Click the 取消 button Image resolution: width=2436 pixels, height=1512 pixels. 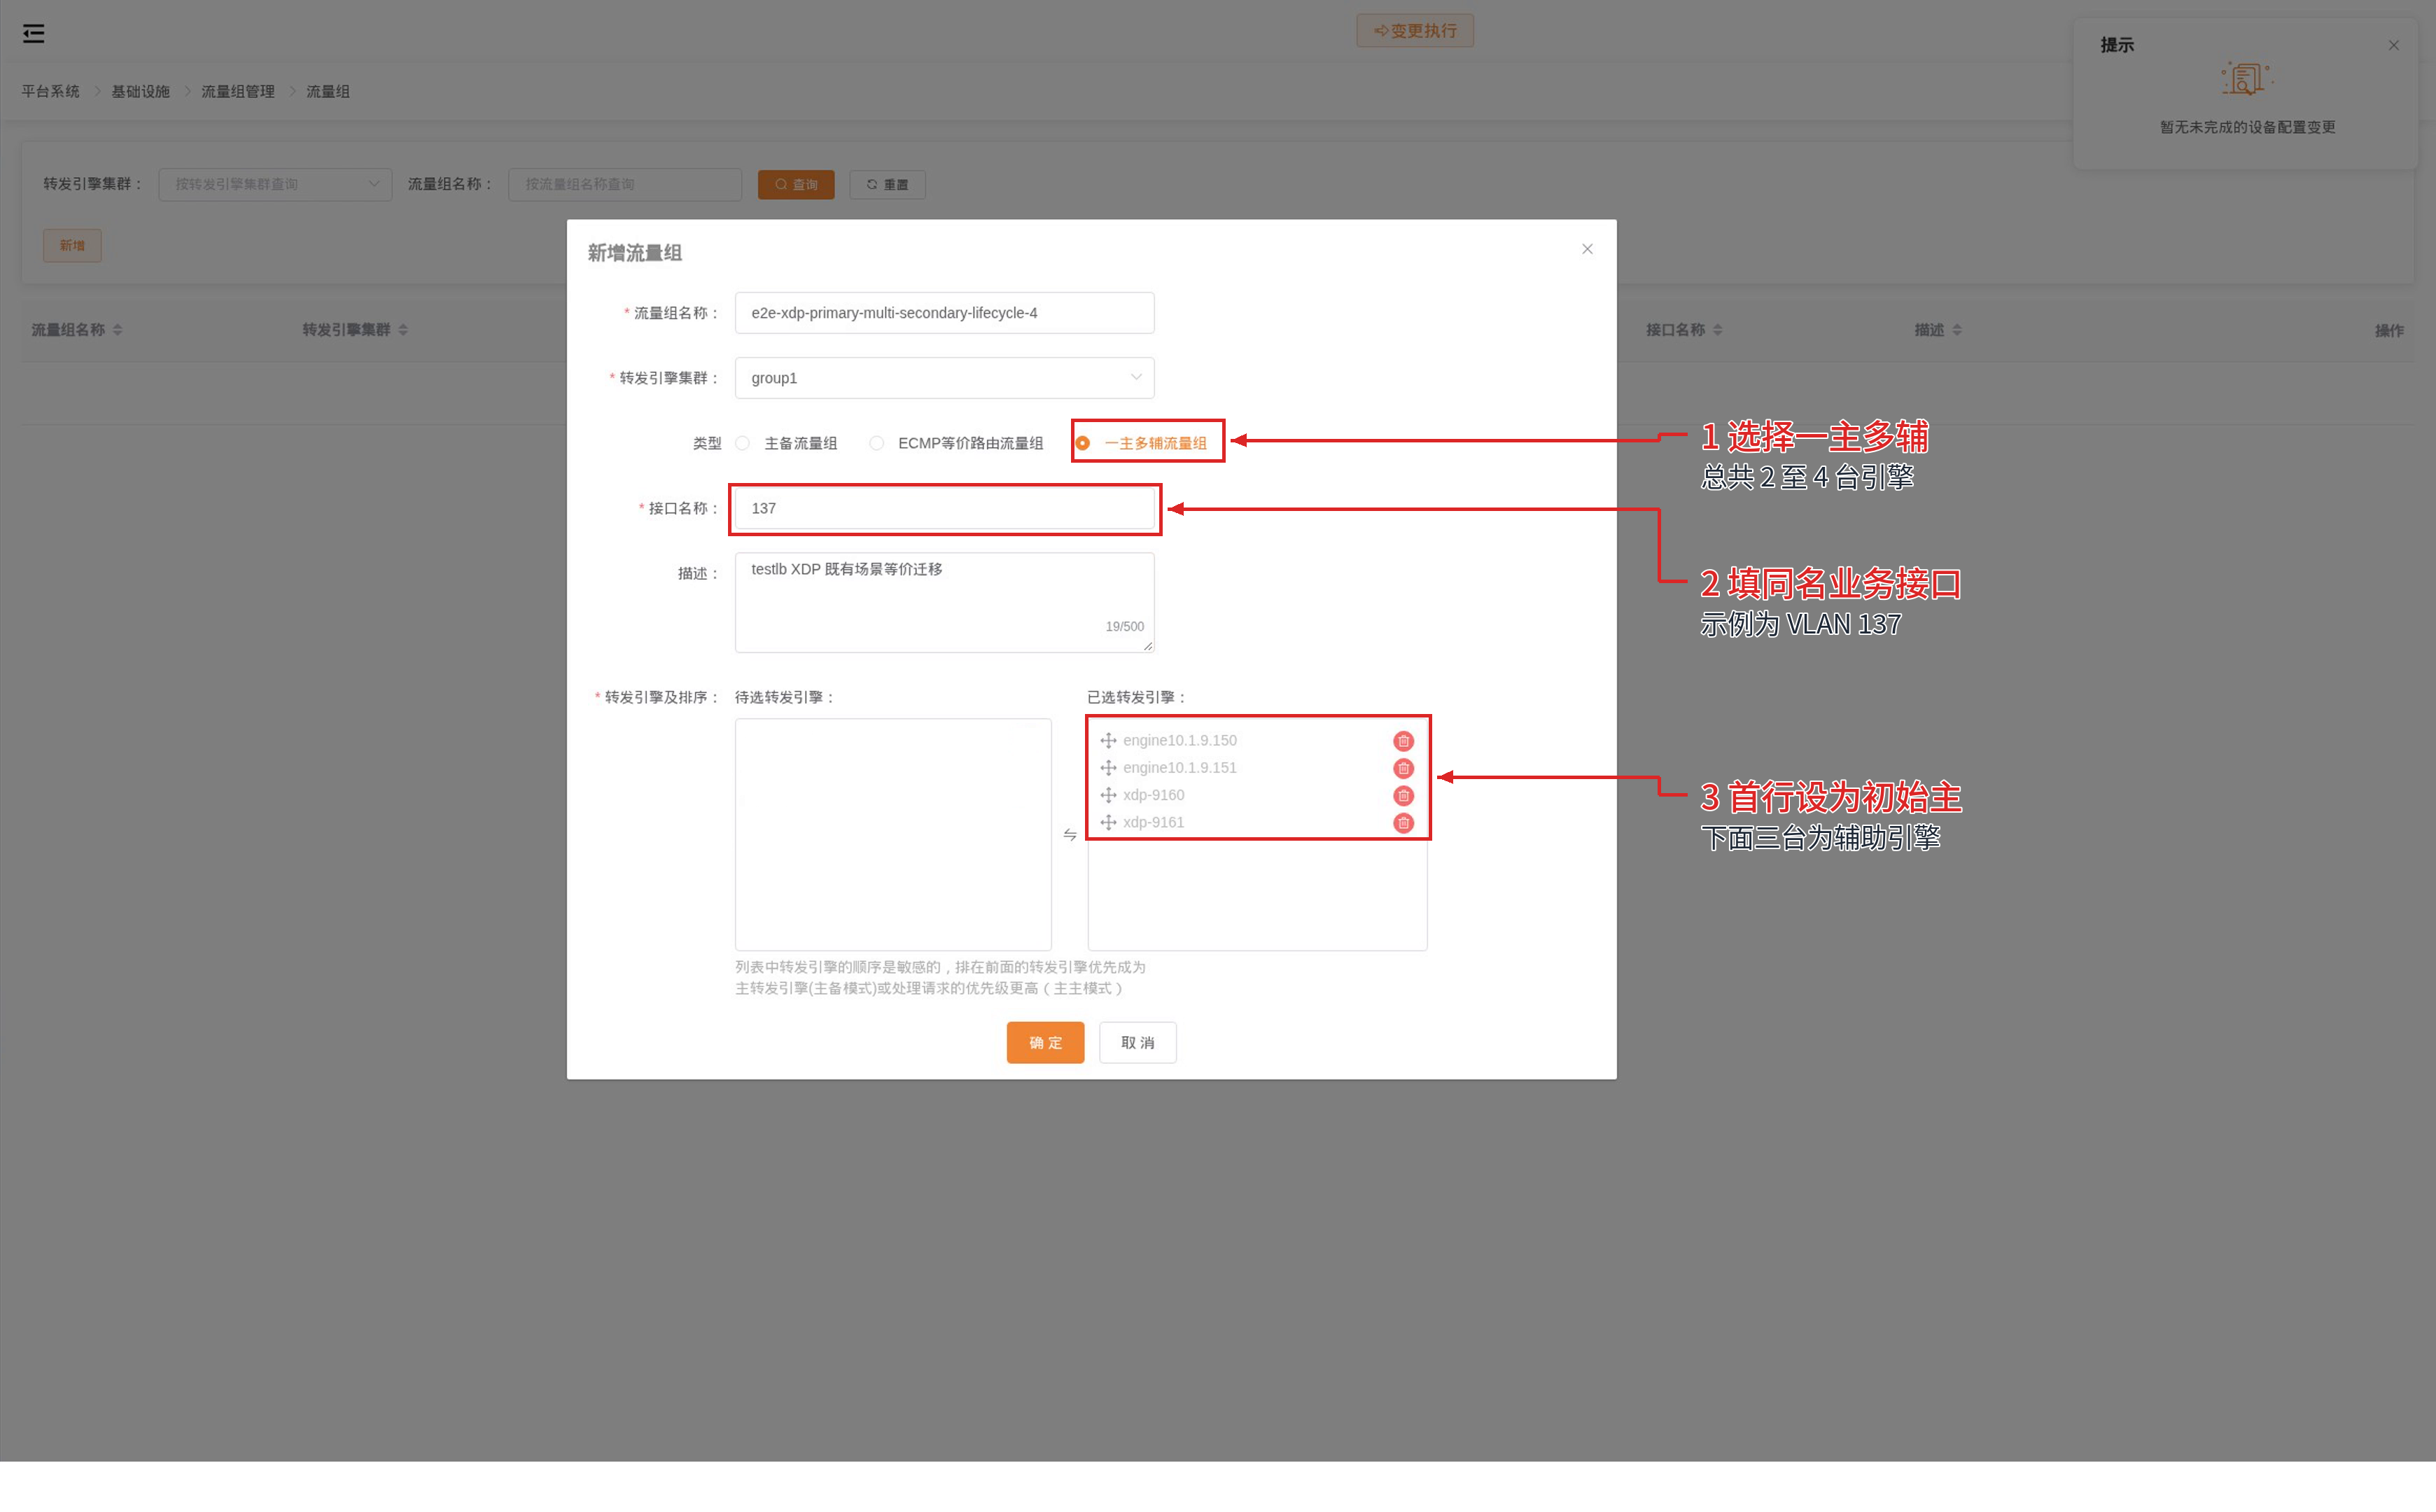(1137, 1043)
